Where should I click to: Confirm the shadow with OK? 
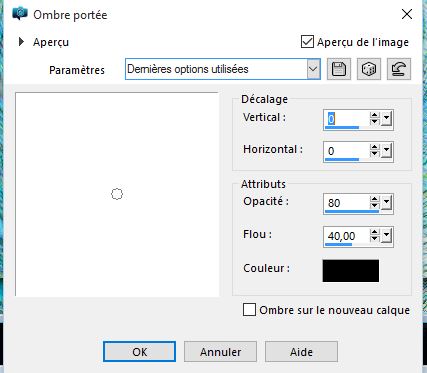[139, 352]
